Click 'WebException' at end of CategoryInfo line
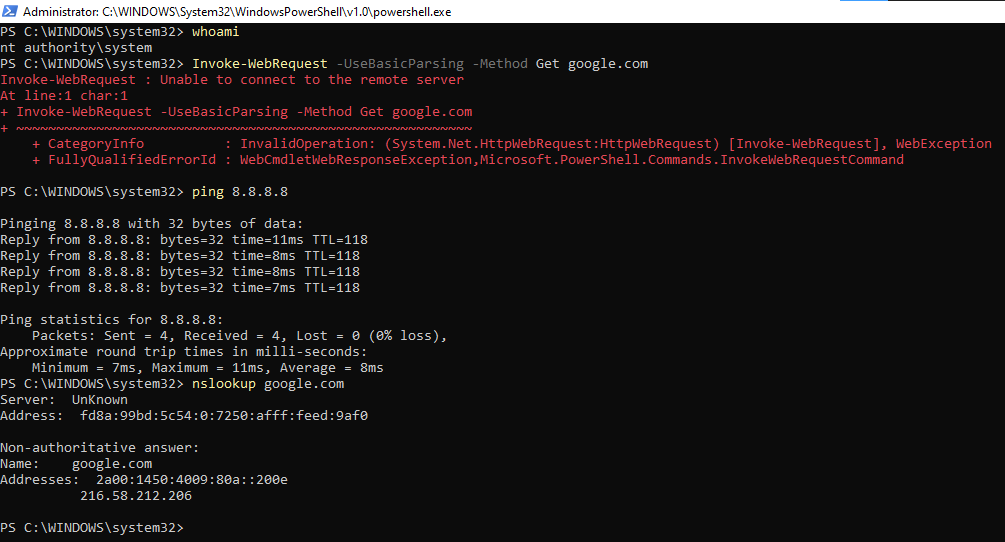The width and height of the screenshot is (1005, 542). pos(943,144)
